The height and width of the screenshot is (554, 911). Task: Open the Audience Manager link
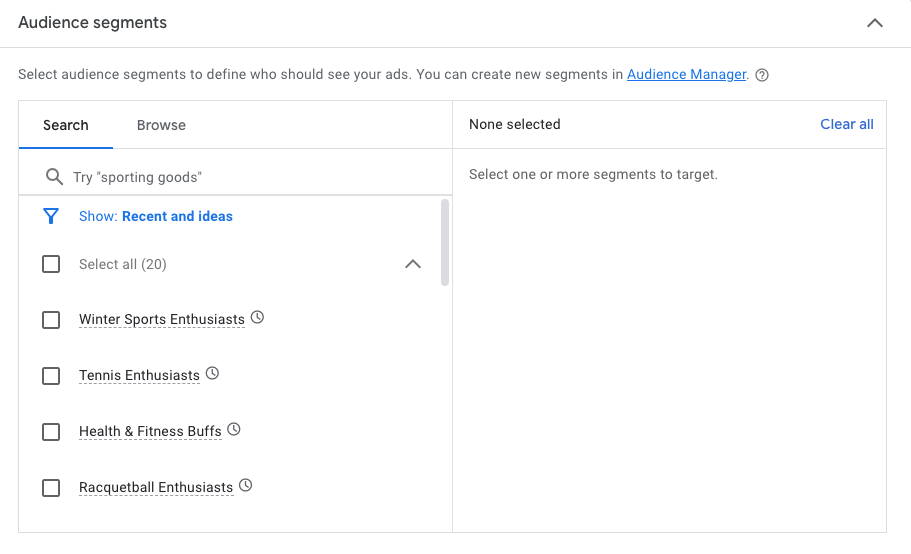pos(686,74)
